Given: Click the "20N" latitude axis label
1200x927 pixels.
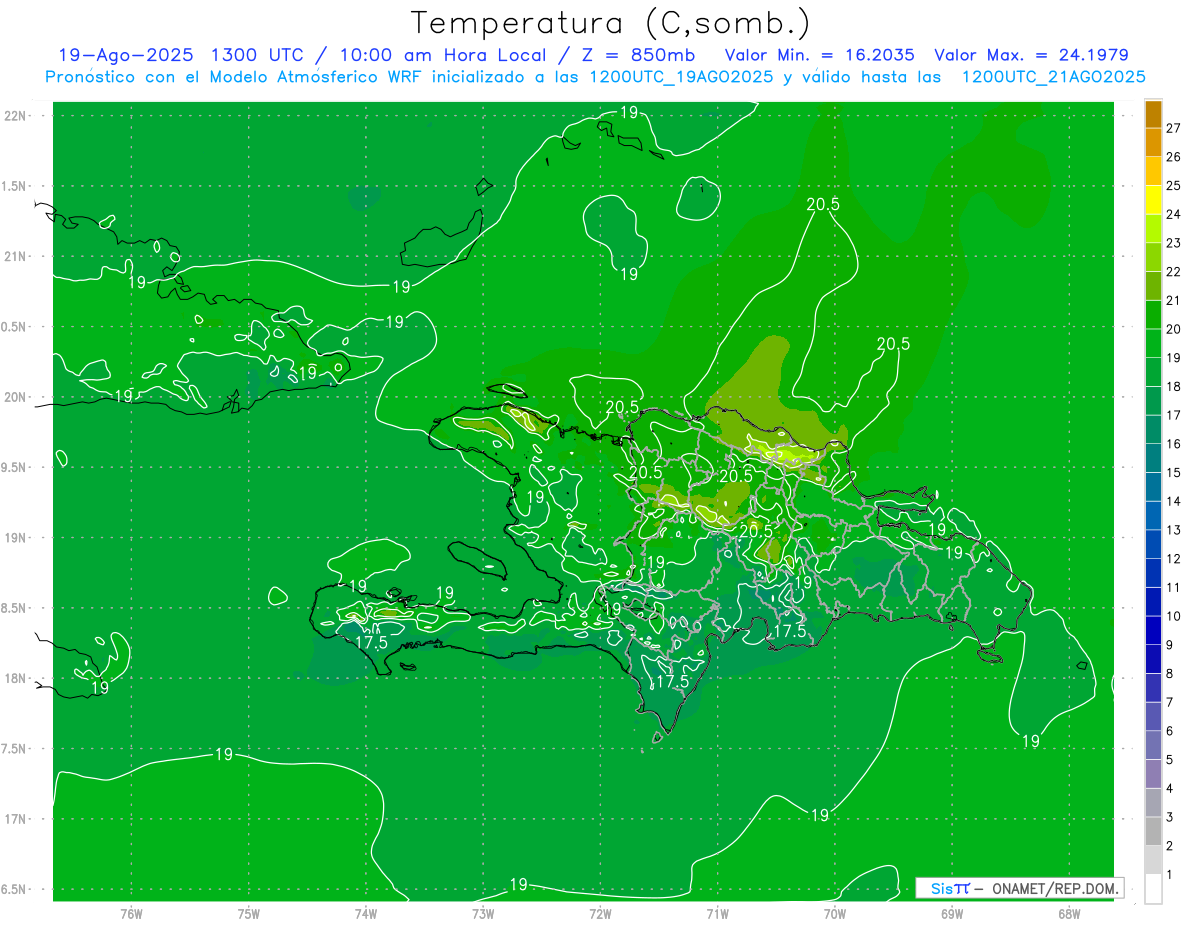Looking at the screenshot, I should [x=15, y=397].
